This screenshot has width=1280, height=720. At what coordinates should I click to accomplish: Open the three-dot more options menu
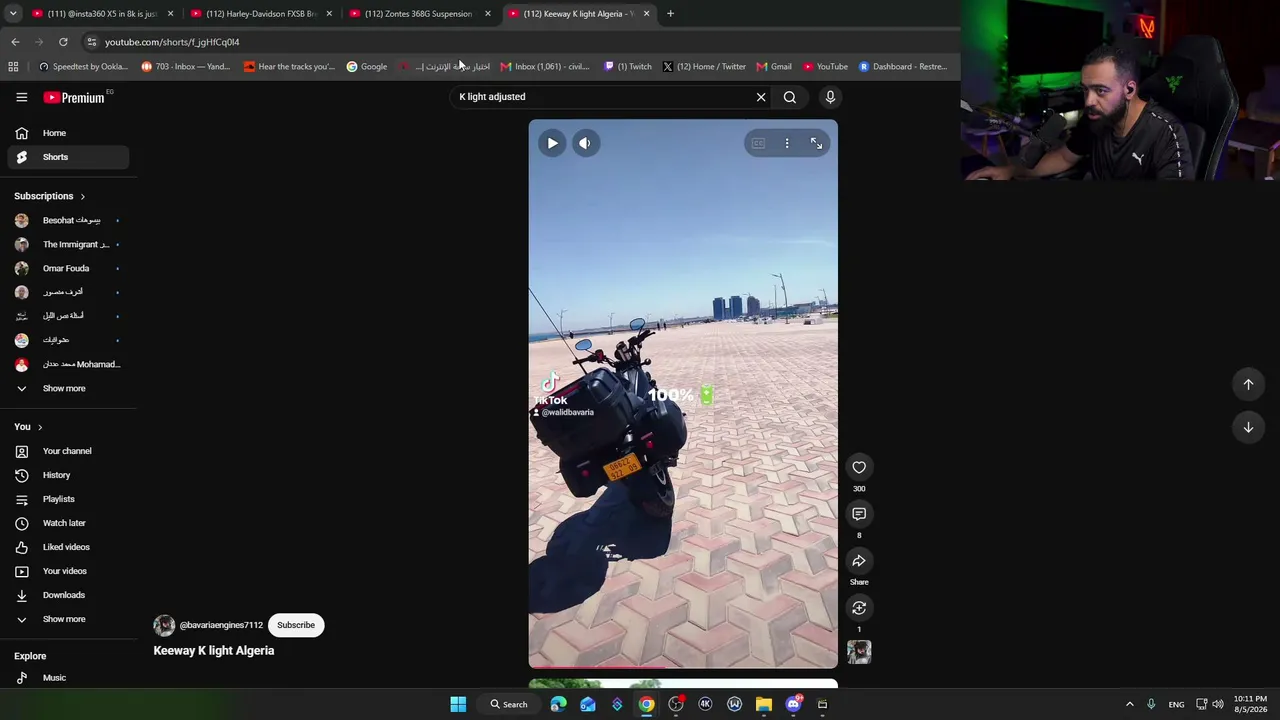pyautogui.click(x=787, y=143)
